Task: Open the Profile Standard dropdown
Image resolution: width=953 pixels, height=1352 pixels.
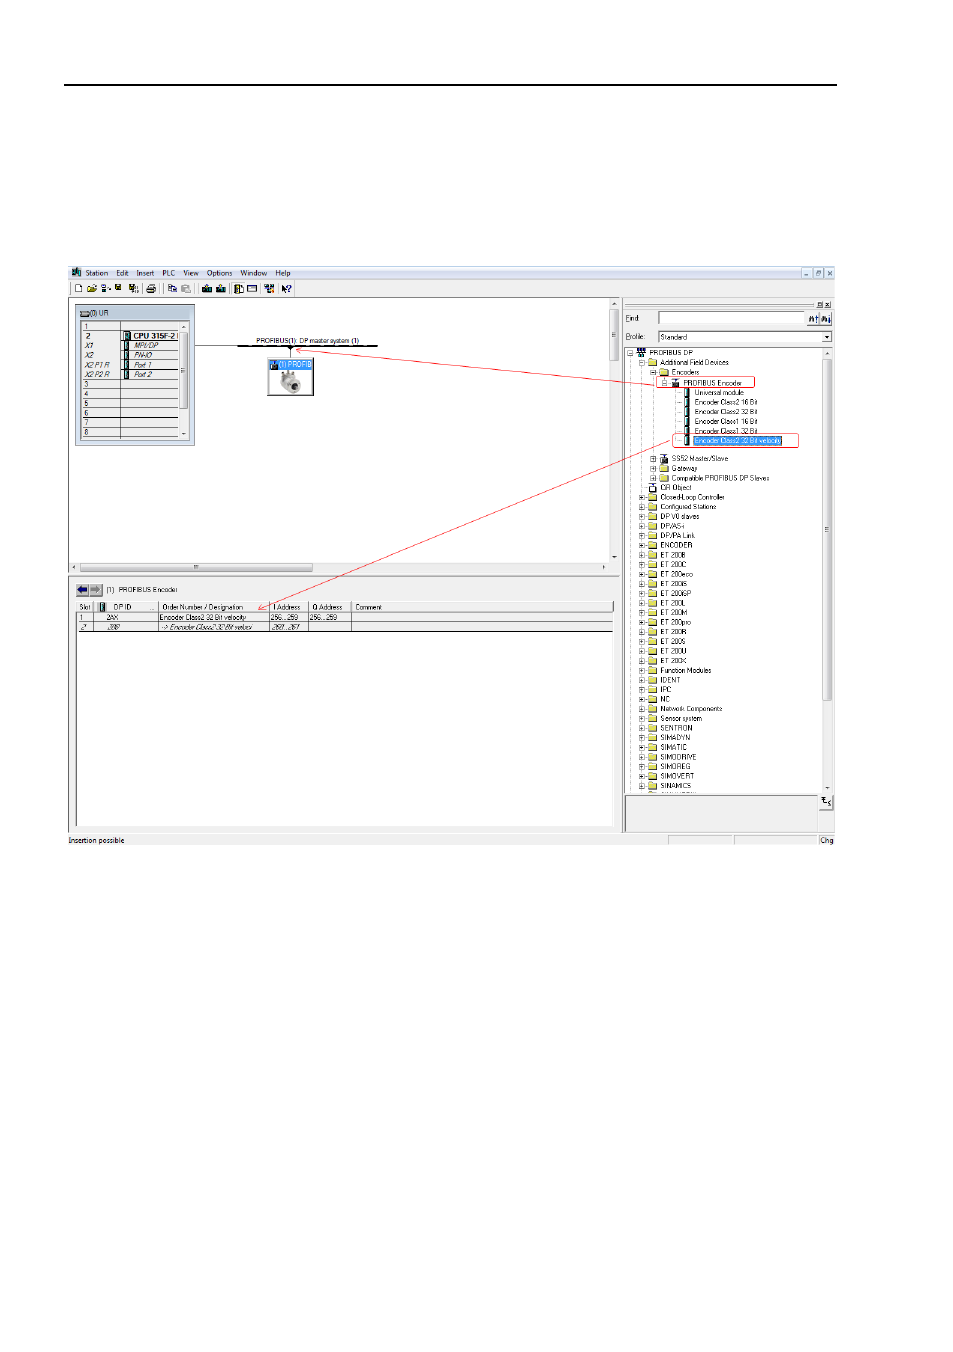Action: [827, 337]
